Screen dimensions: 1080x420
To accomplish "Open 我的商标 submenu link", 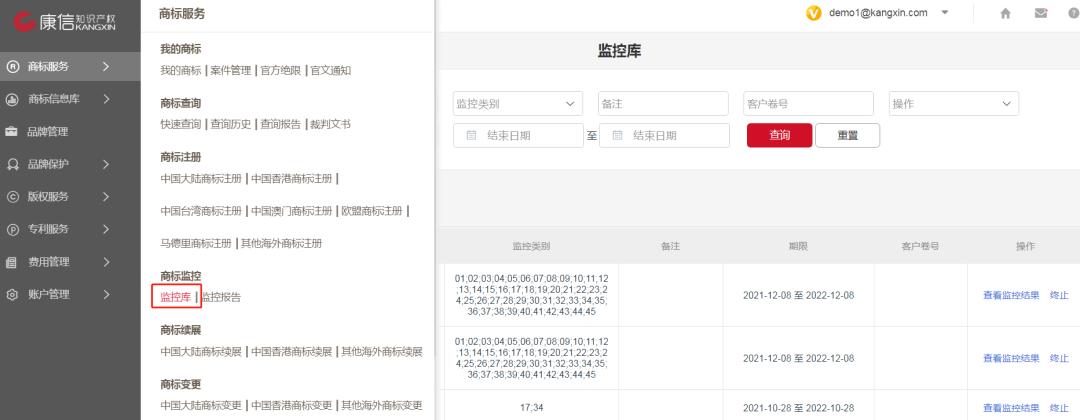I will click(x=180, y=70).
